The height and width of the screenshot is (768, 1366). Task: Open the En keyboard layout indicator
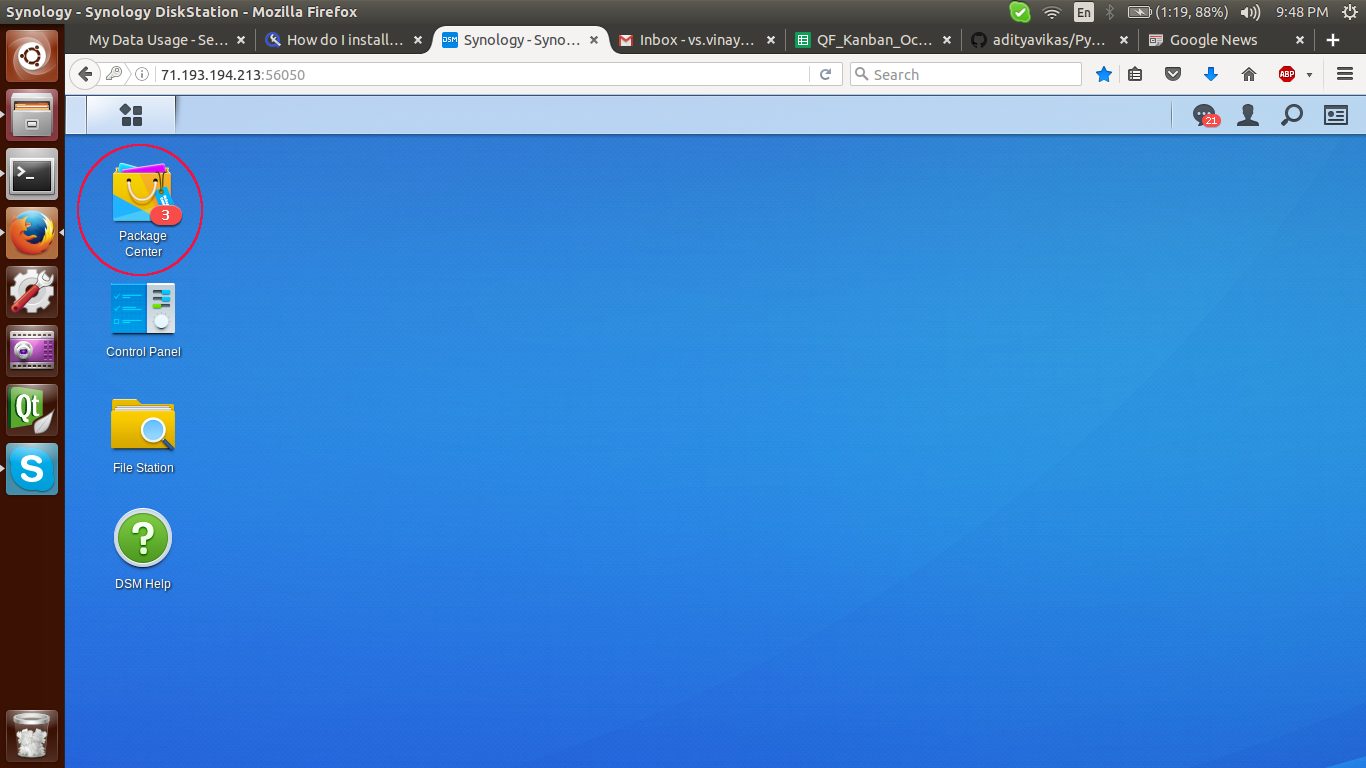(1084, 12)
